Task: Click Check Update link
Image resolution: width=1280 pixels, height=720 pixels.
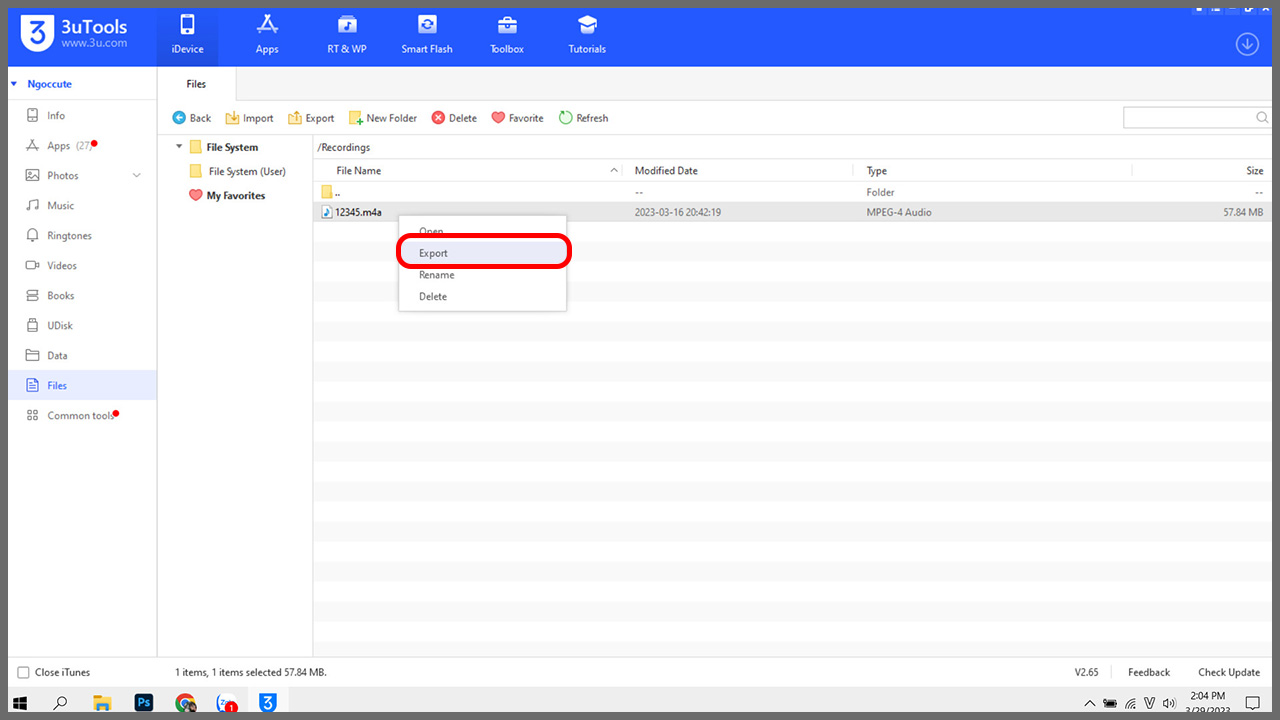Action: click(1229, 673)
